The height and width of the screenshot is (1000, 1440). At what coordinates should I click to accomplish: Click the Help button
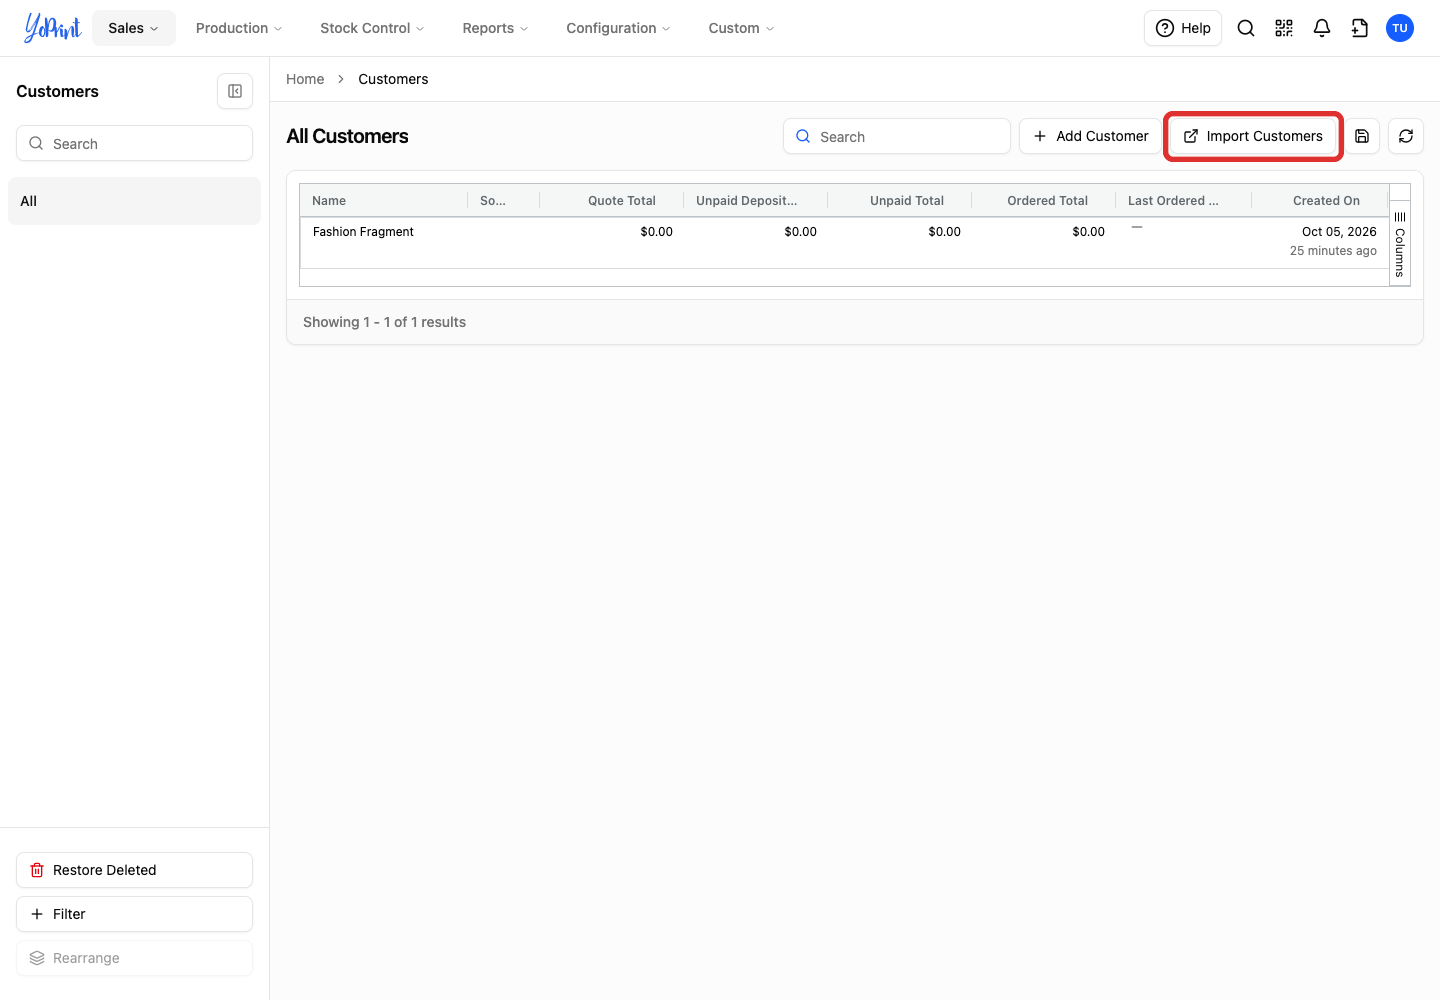[1183, 28]
